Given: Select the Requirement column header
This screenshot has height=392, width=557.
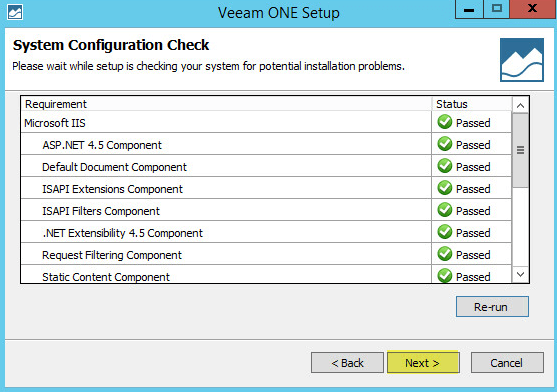Looking at the screenshot, I should tap(226, 104).
